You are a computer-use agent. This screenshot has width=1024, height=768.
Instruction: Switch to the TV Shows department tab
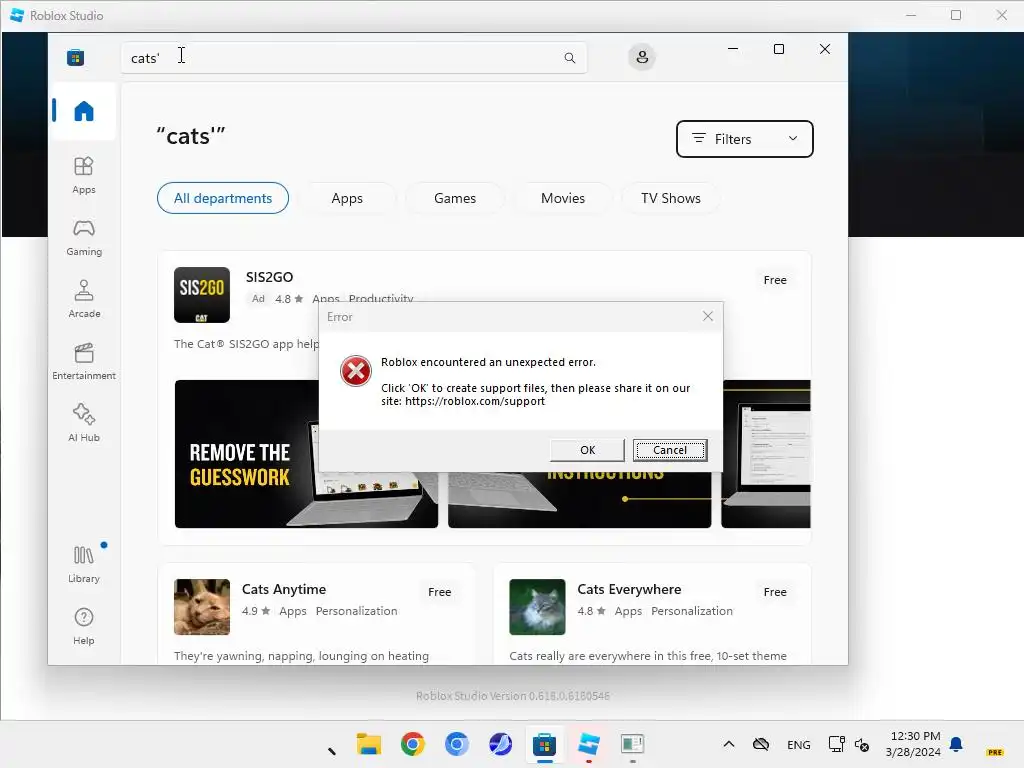(671, 198)
